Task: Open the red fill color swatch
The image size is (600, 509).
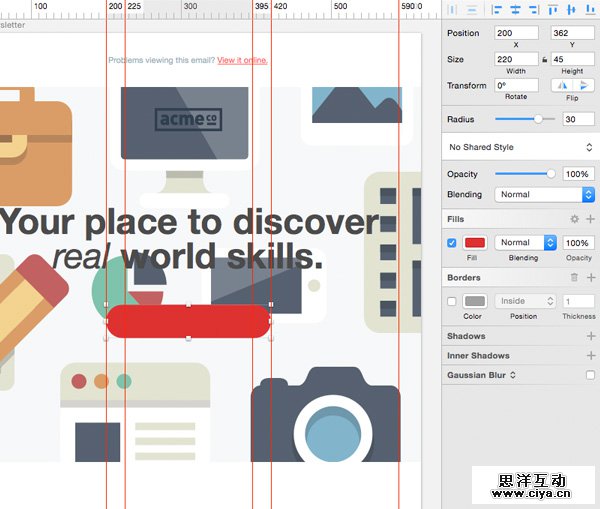Action: pos(474,243)
